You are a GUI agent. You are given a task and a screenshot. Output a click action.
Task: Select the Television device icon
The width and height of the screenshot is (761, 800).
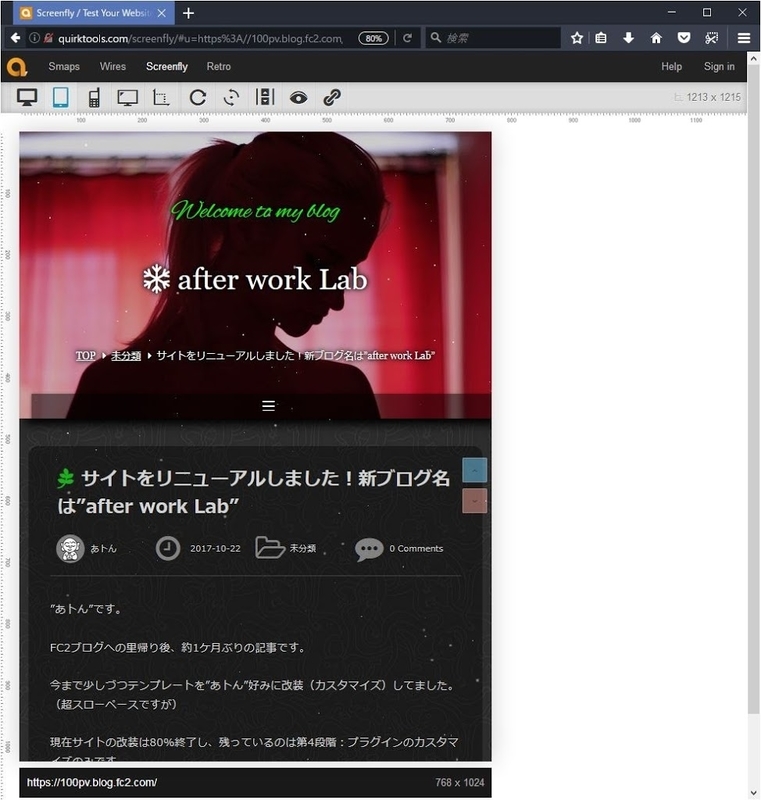point(128,97)
